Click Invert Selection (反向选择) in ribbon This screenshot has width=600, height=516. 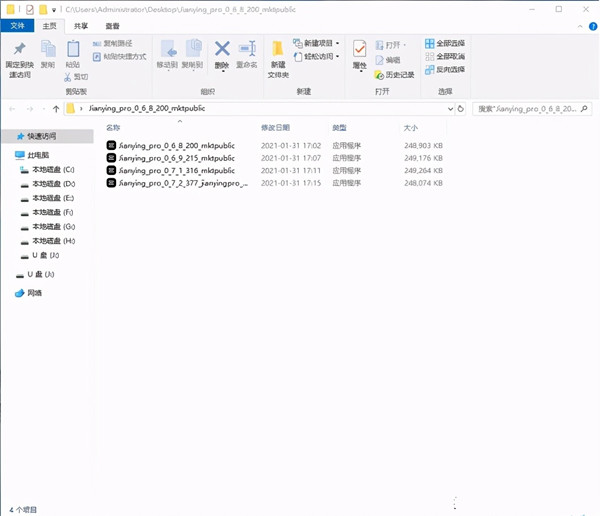click(x=444, y=69)
